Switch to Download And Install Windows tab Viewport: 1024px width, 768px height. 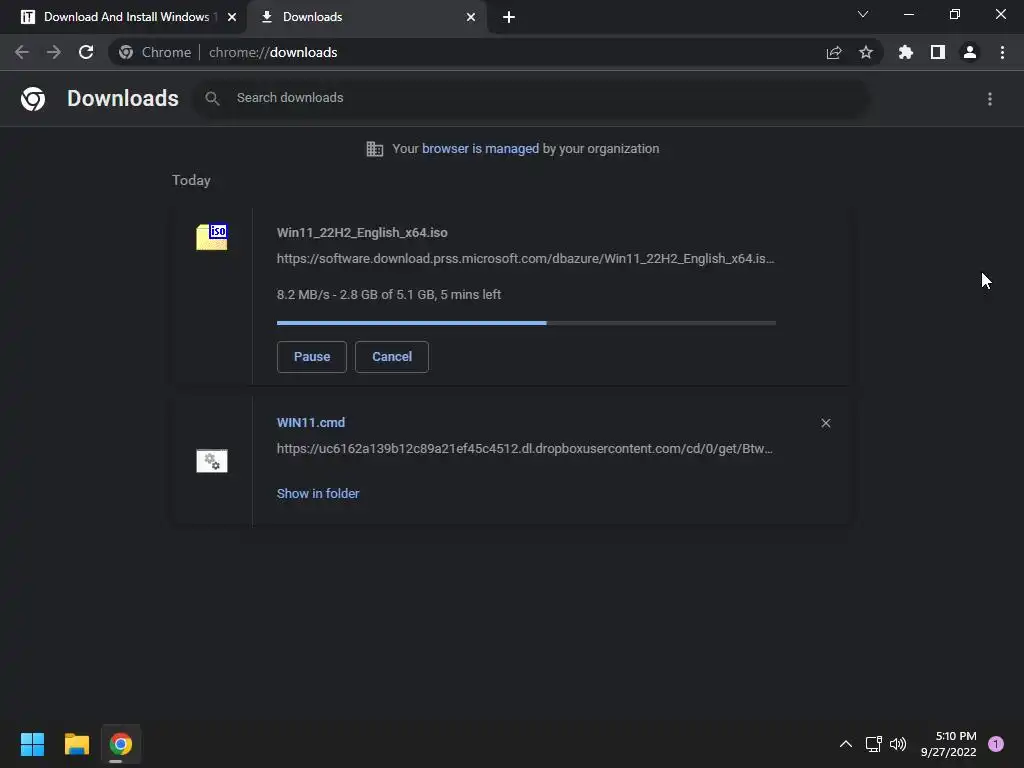pos(124,17)
